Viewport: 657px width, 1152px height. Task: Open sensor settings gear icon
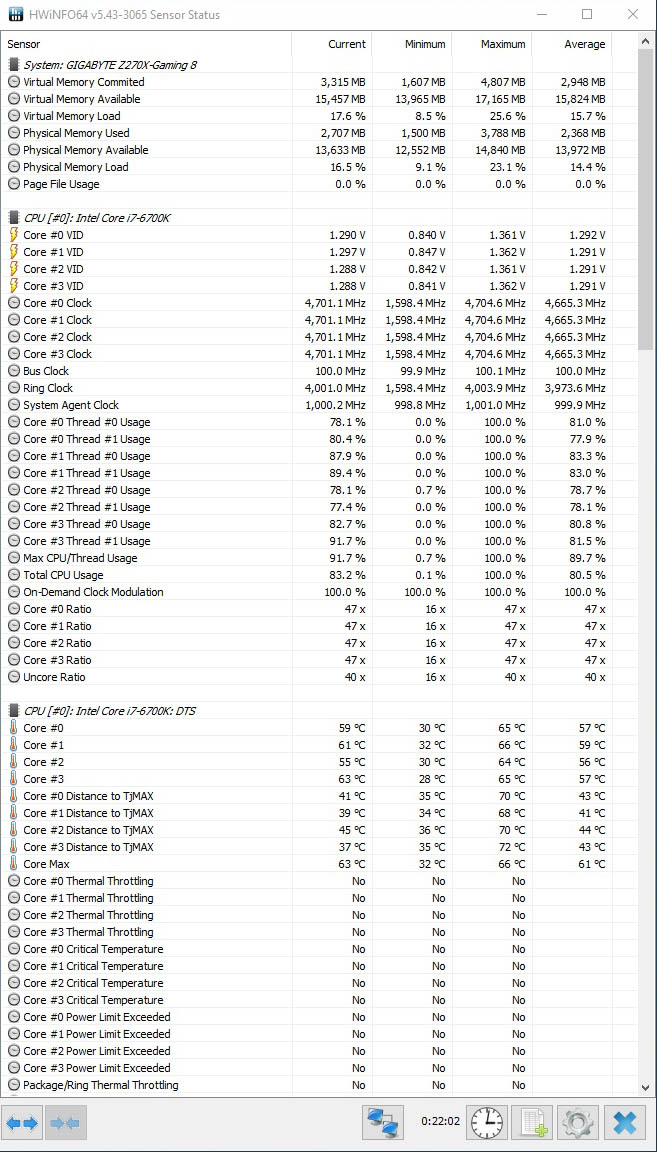coord(578,1122)
